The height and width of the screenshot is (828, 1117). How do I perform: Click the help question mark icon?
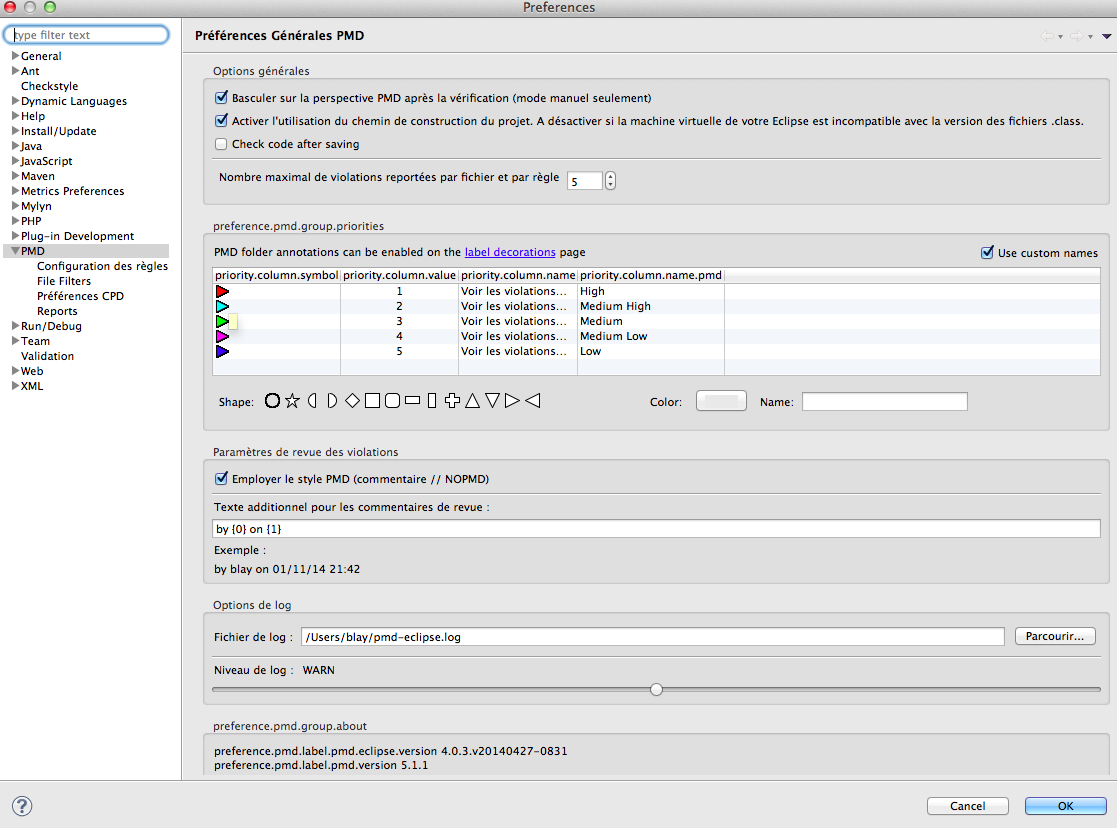22,806
